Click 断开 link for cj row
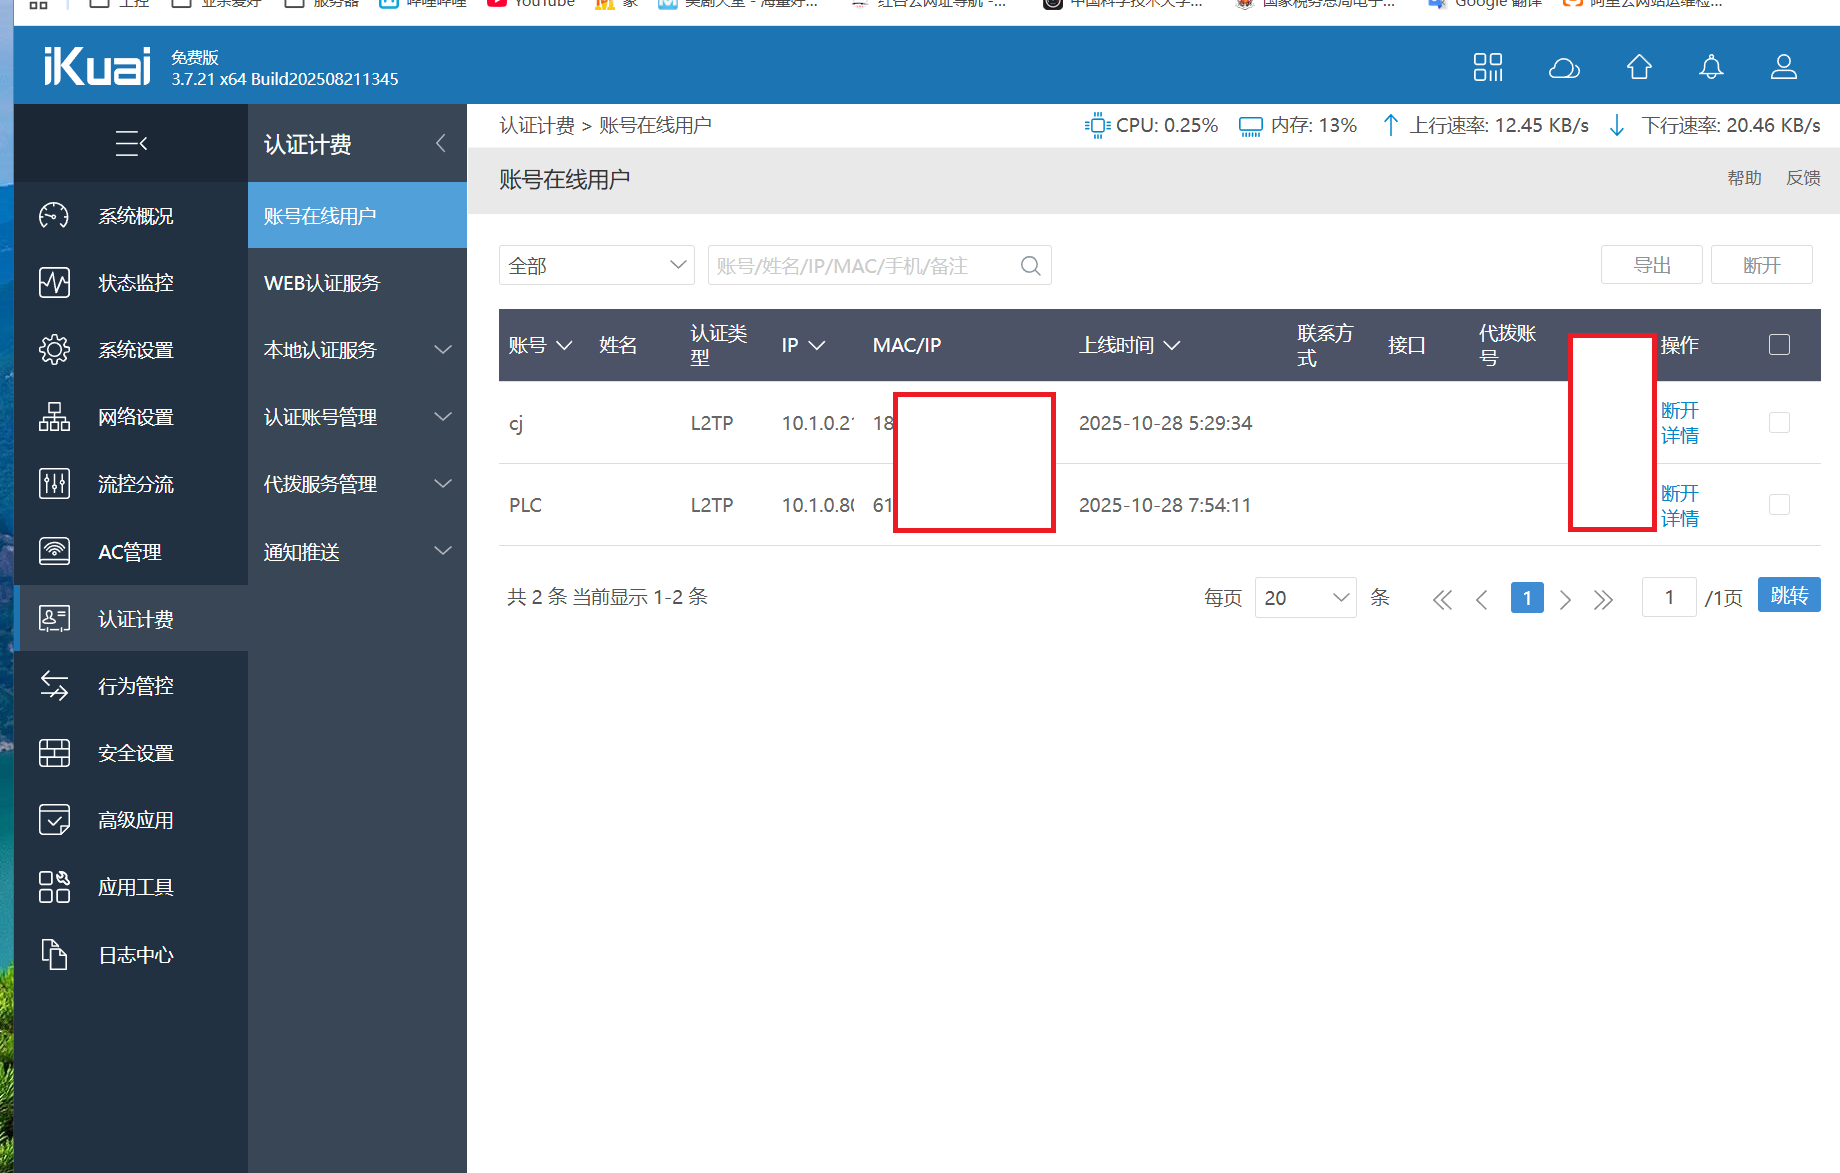Viewport: 1840px width, 1173px height. (x=1679, y=411)
